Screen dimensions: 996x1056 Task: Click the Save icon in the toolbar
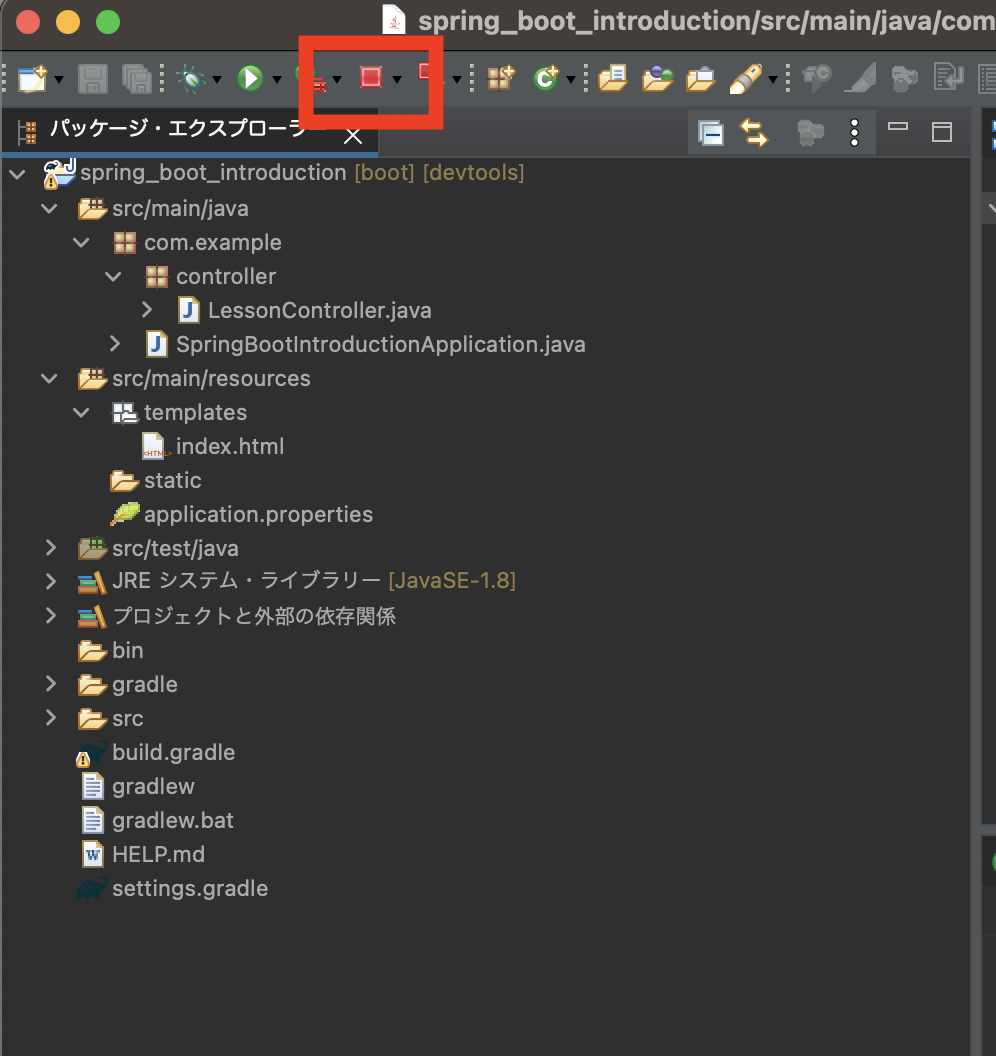[92, 79]
